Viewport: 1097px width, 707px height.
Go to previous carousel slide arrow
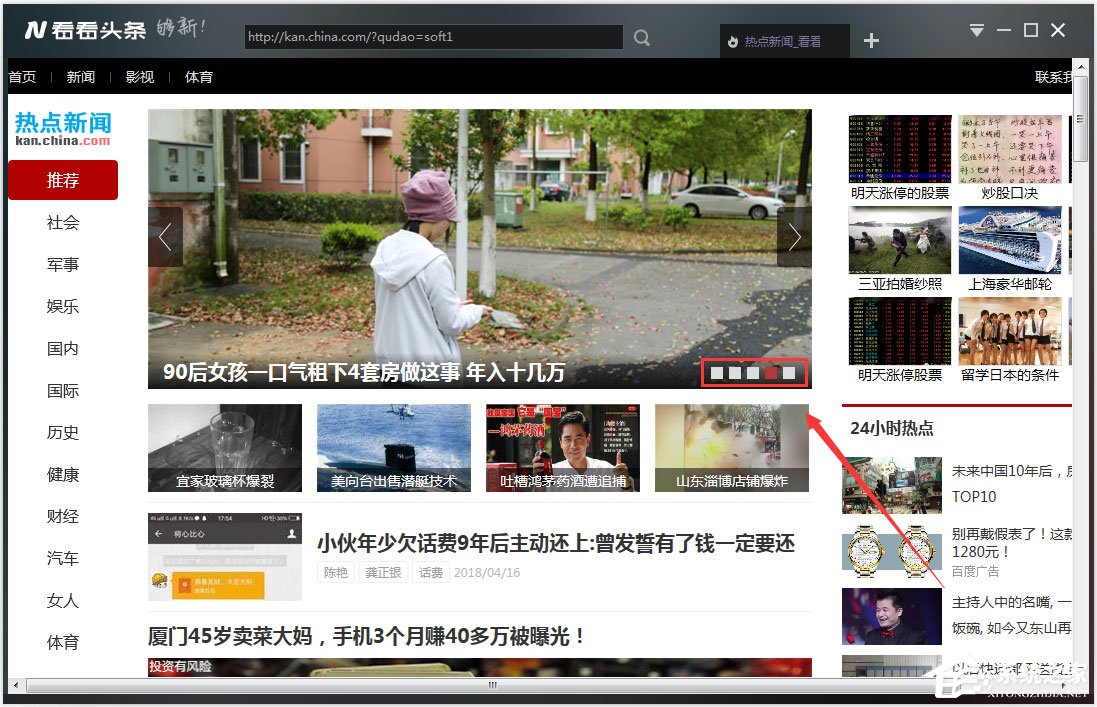pyautogui.click(x=165, y=237)
